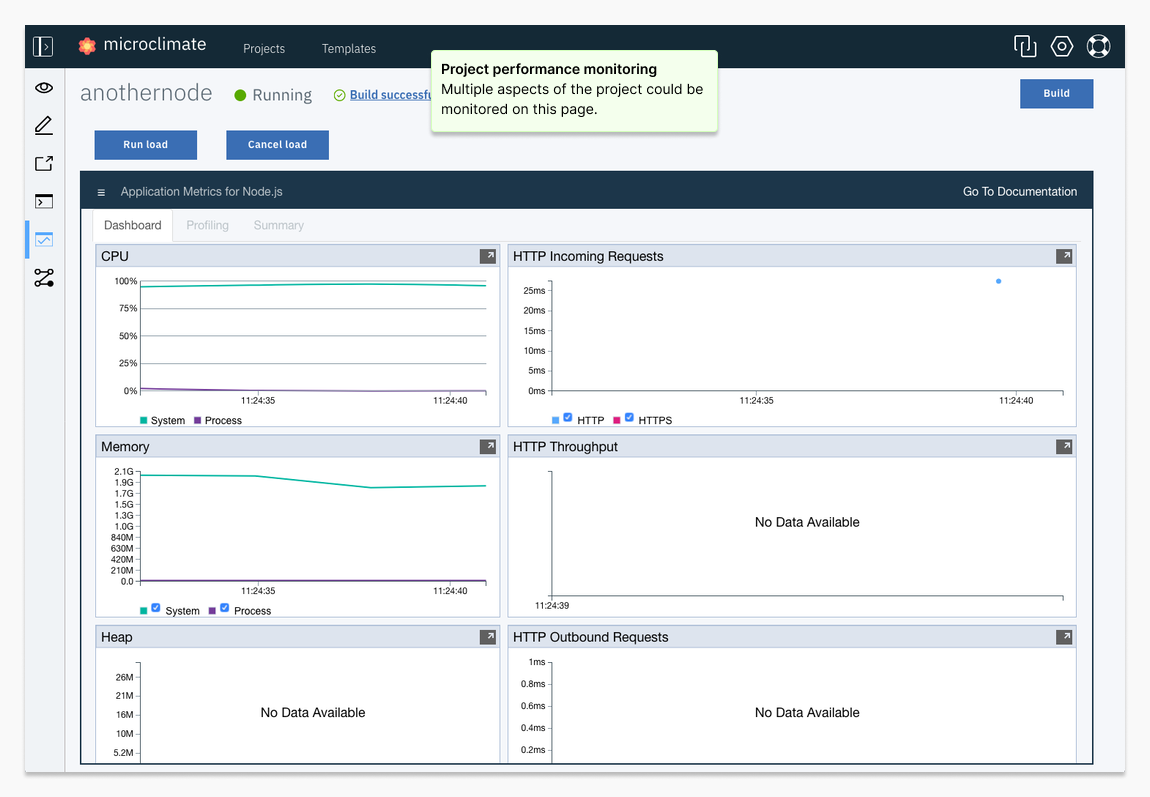Expand the CPU chart to full view
The image size is (1150, 797).
click(x=488, y=256)
